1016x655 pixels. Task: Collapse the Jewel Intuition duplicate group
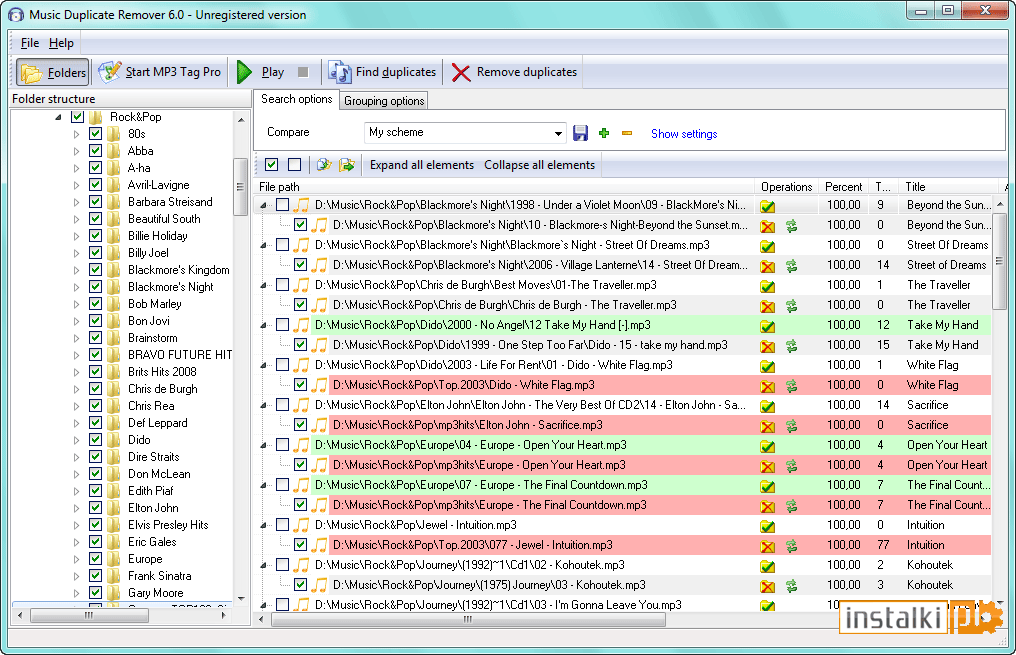coord(264,525)
